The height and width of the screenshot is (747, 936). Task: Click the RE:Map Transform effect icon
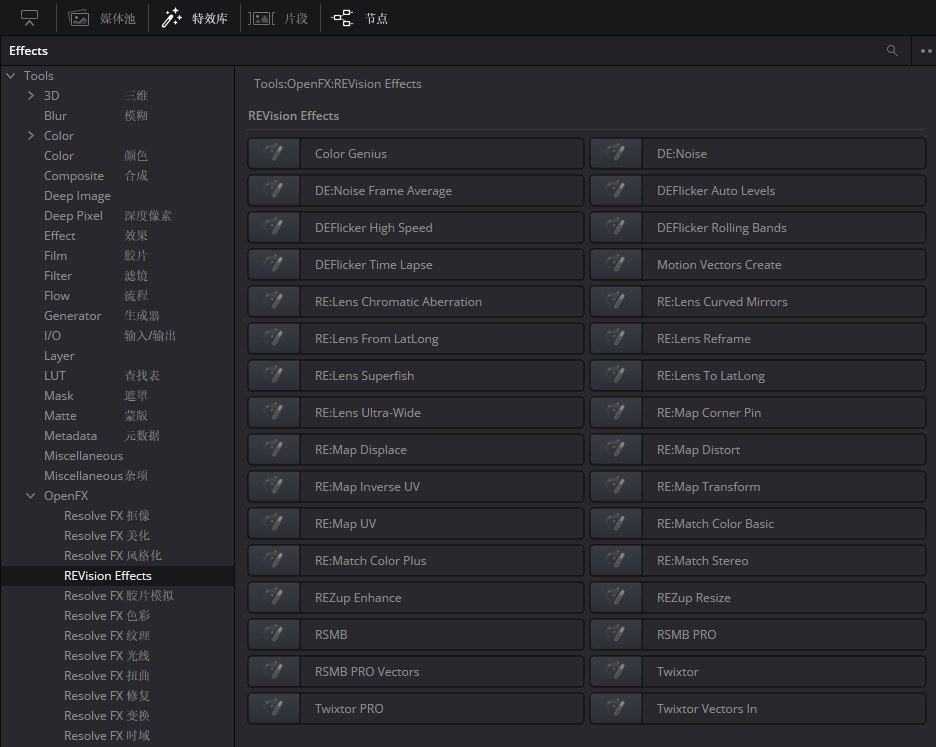click(x=616, y=487)
